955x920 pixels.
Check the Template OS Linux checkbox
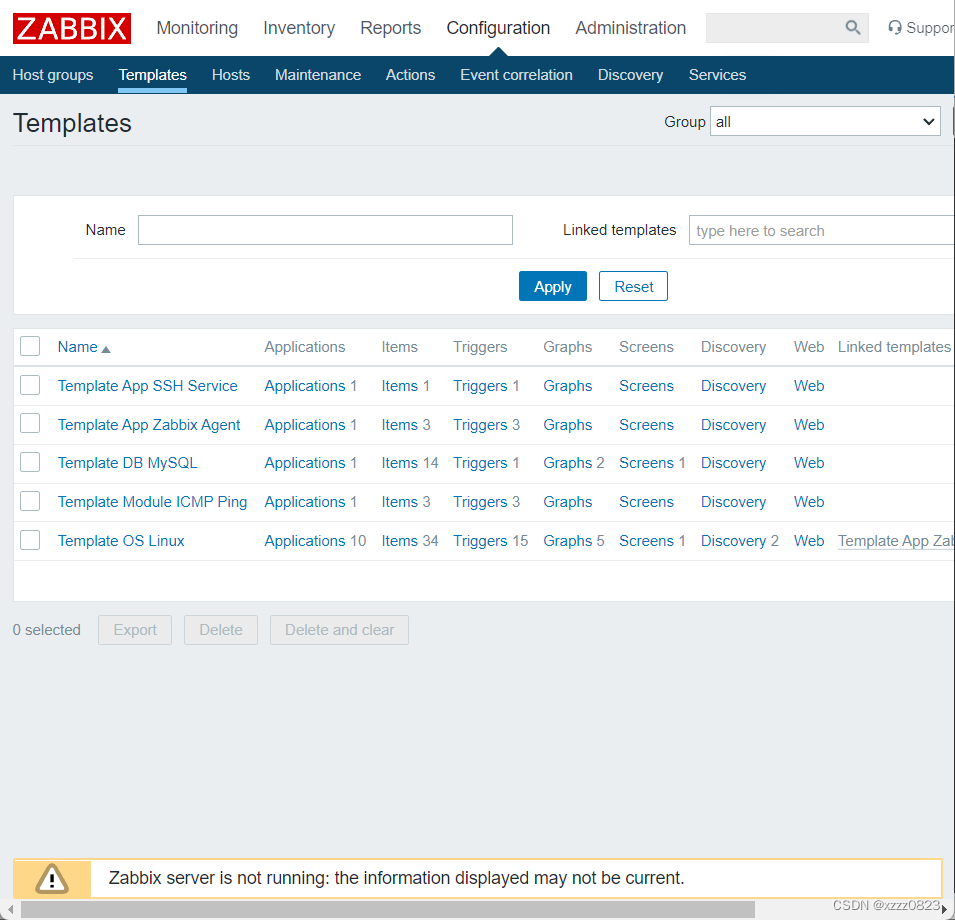(30, 540)
